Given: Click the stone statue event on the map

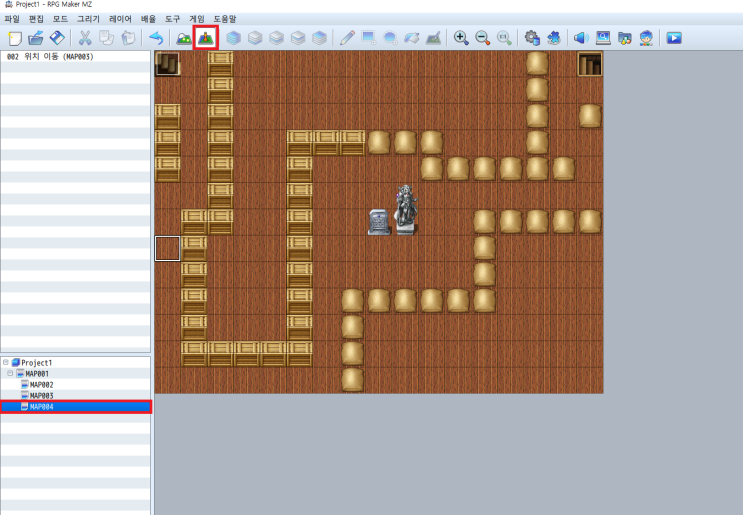Looking at the screenshot, I should point(406,209).
